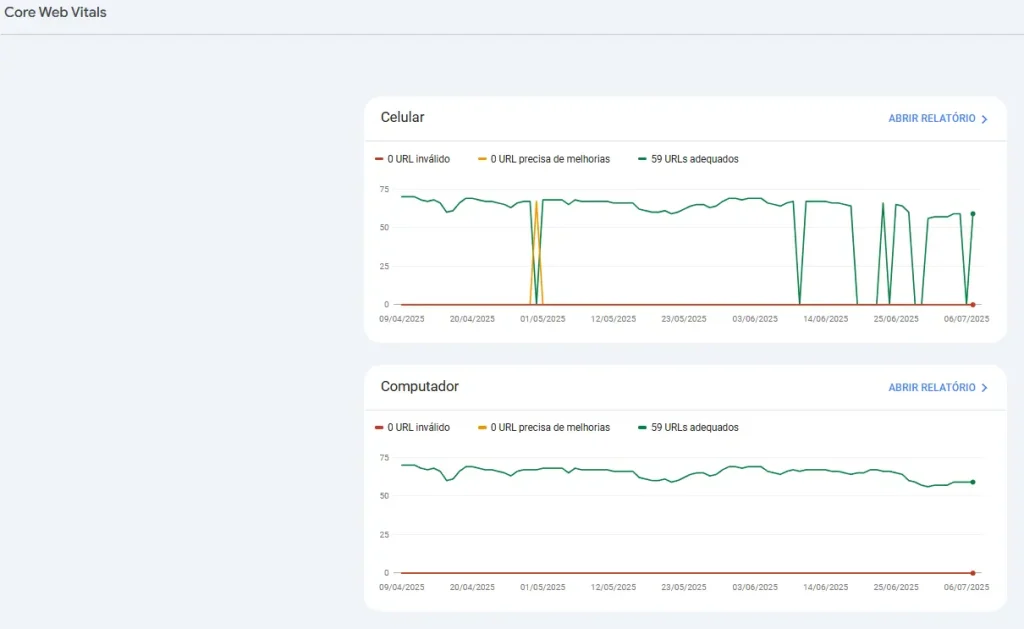Image resolution: width=1024 pixels, height=629 pixels.
Task: Click the Core Web Vitals page heading
Action: 56,13
